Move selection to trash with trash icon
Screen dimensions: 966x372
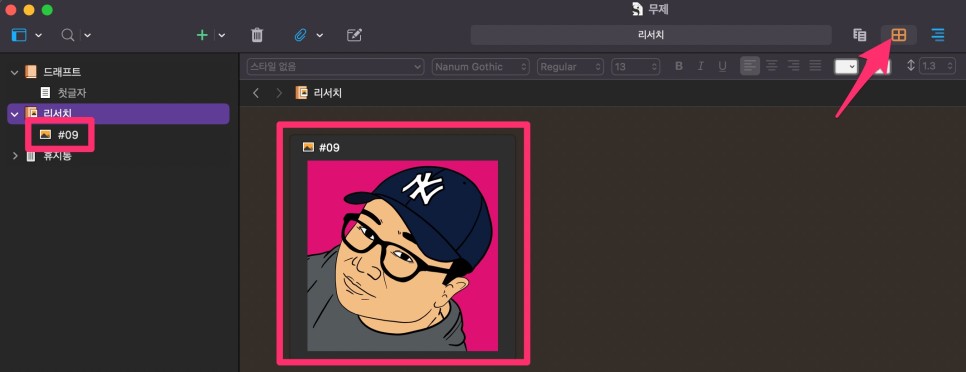tap(257, 35)
